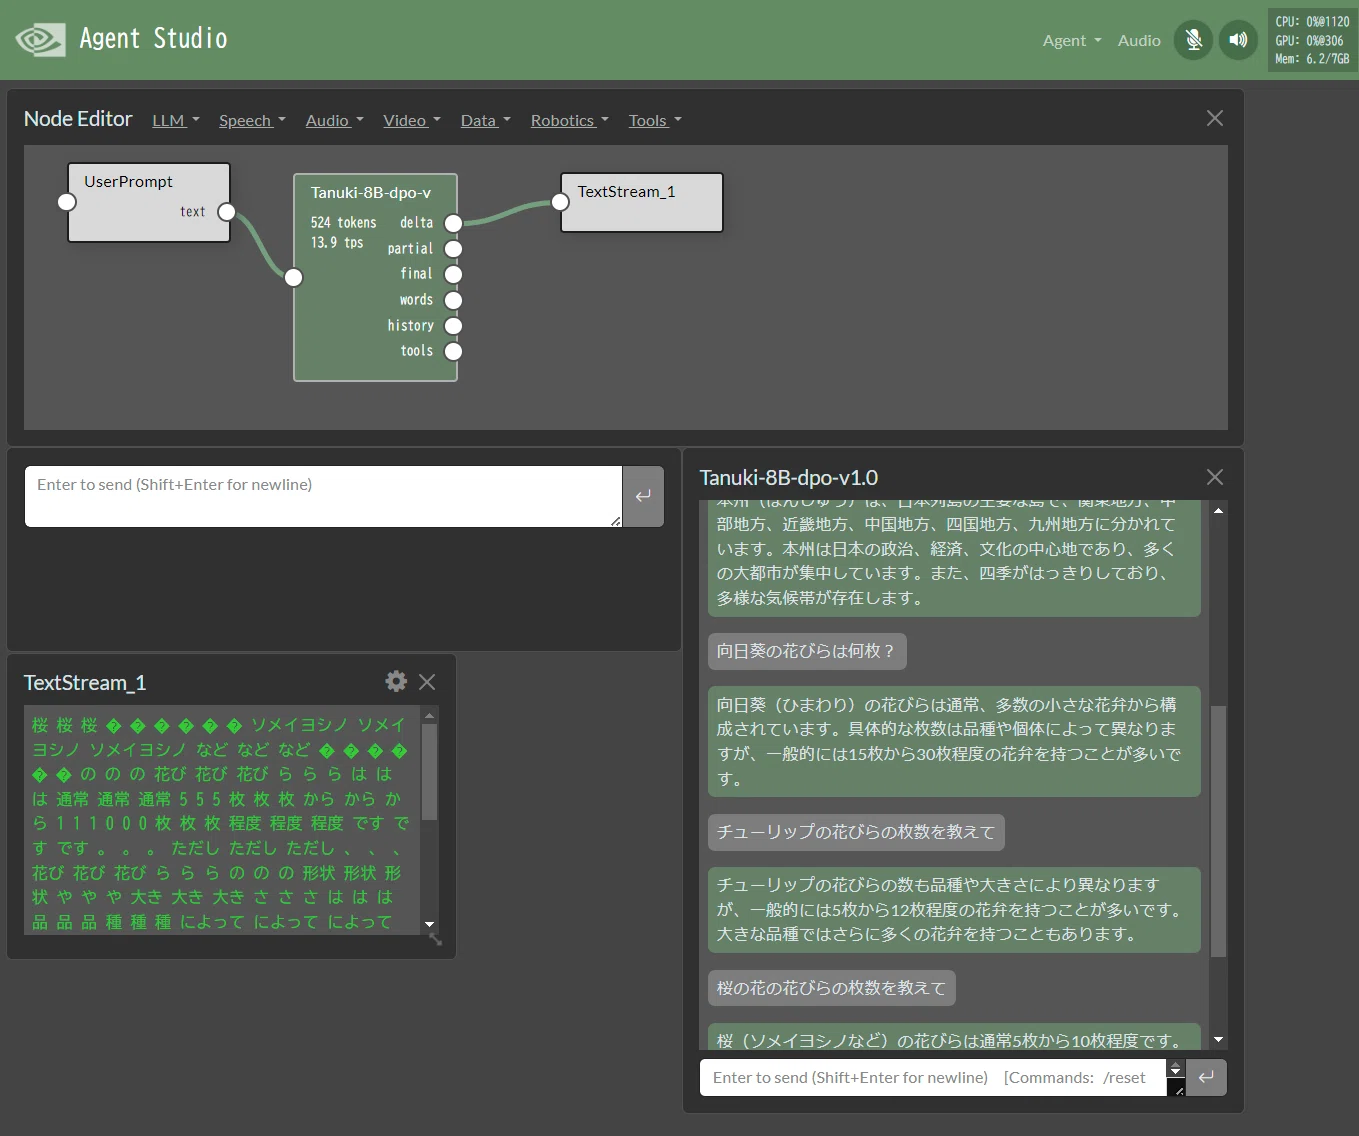Image resolution: width=1359 pixels, height=1136 pixels.
Task: Click the history output port
Action: point(453,326)
